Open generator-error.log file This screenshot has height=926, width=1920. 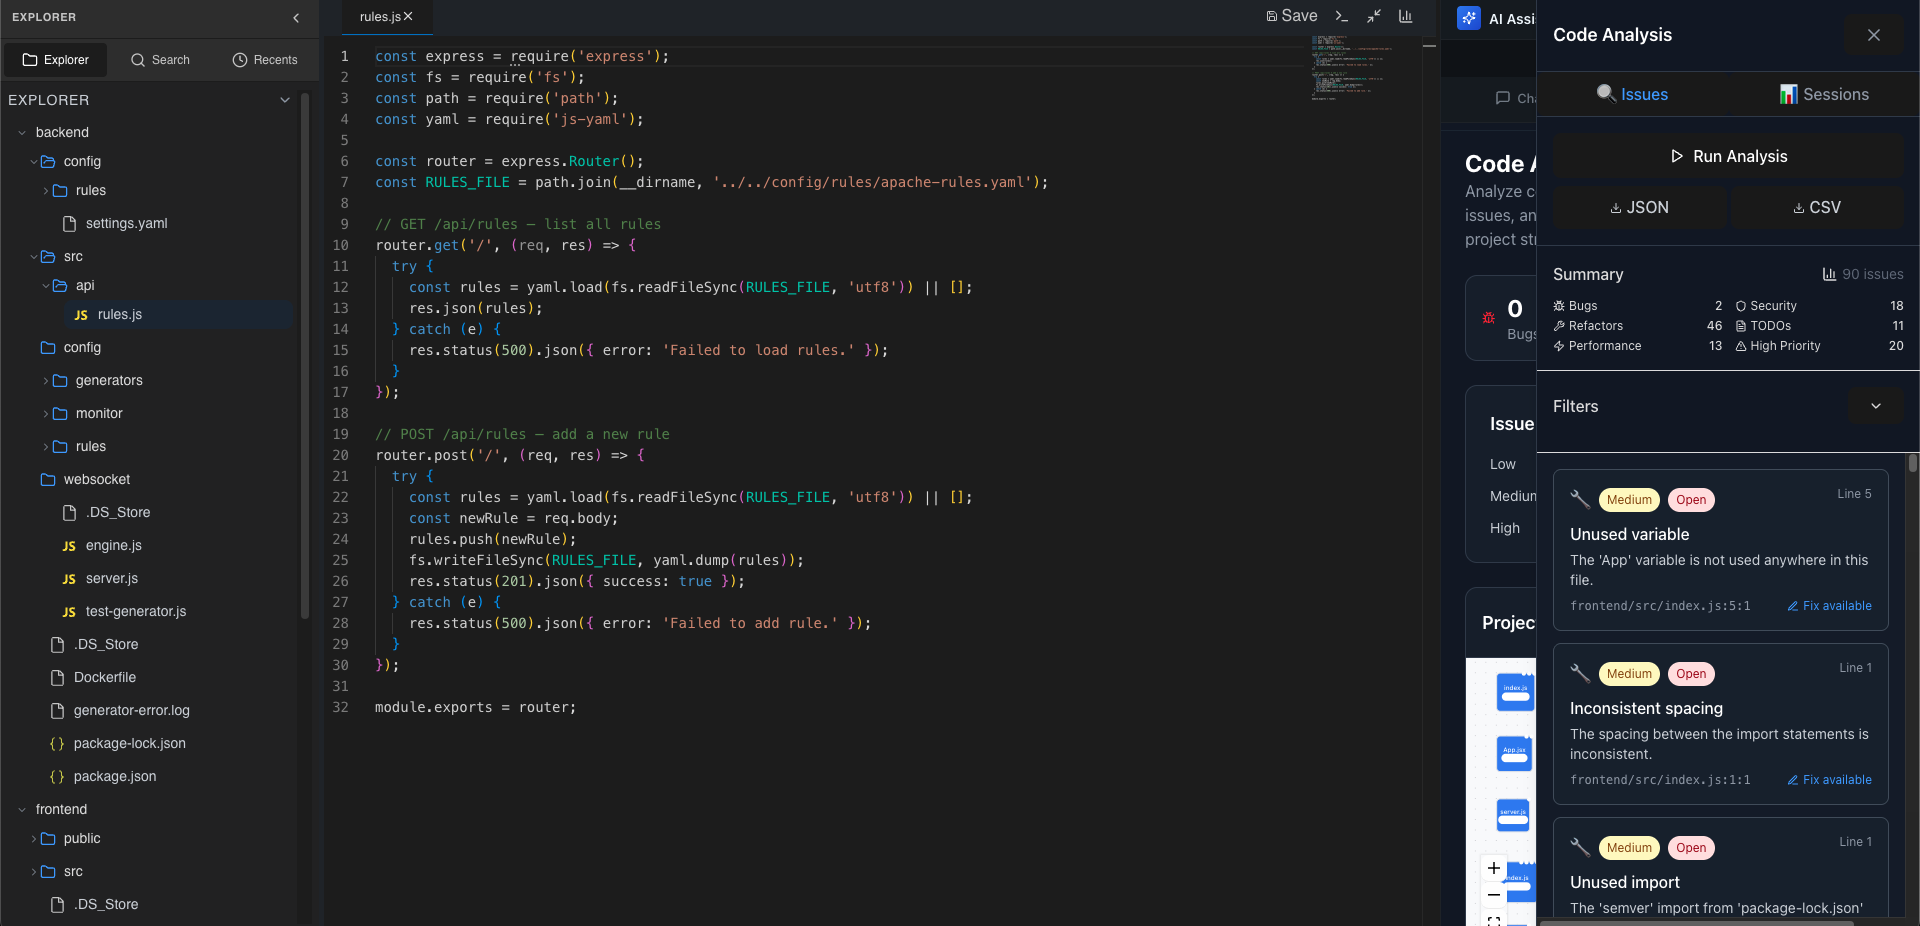[131, 711]
